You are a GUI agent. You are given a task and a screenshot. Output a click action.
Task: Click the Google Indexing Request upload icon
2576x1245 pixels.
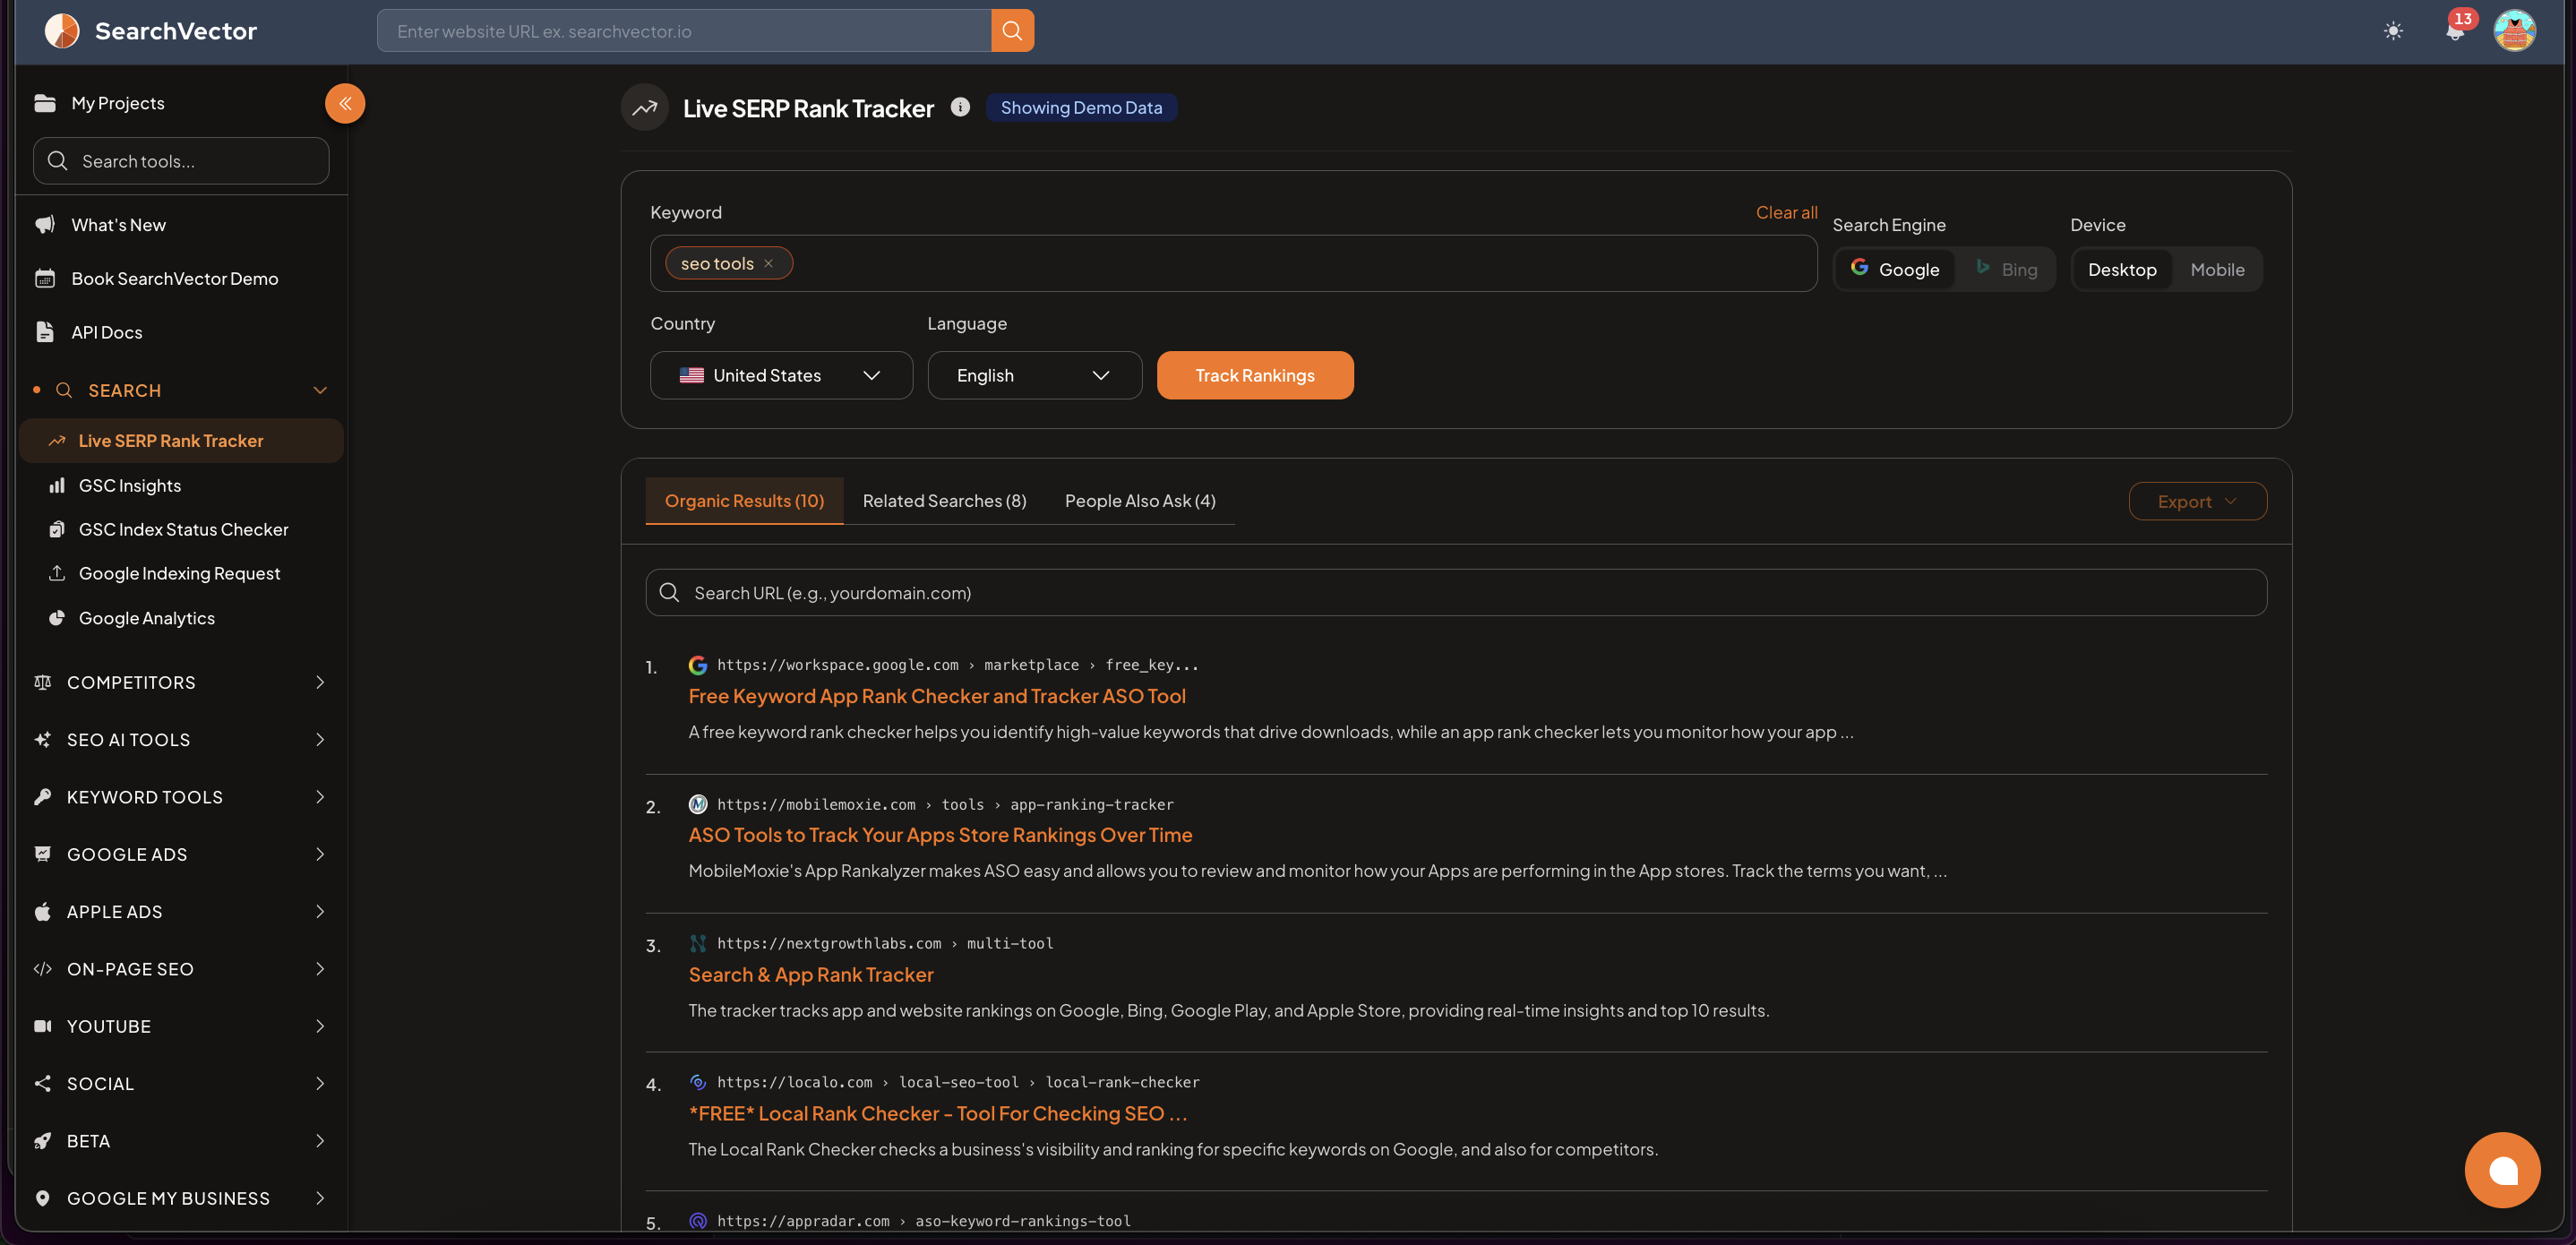click(x=57, y=573)
